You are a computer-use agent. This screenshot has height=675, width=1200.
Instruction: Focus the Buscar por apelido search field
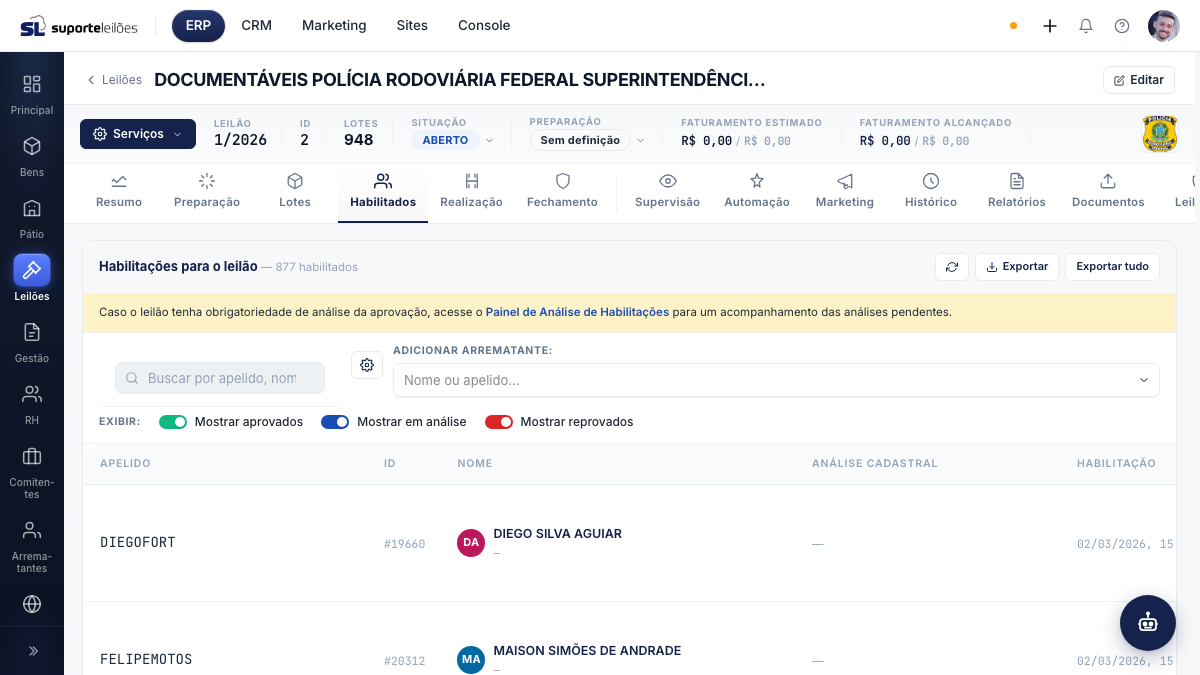tap(220, 378)
